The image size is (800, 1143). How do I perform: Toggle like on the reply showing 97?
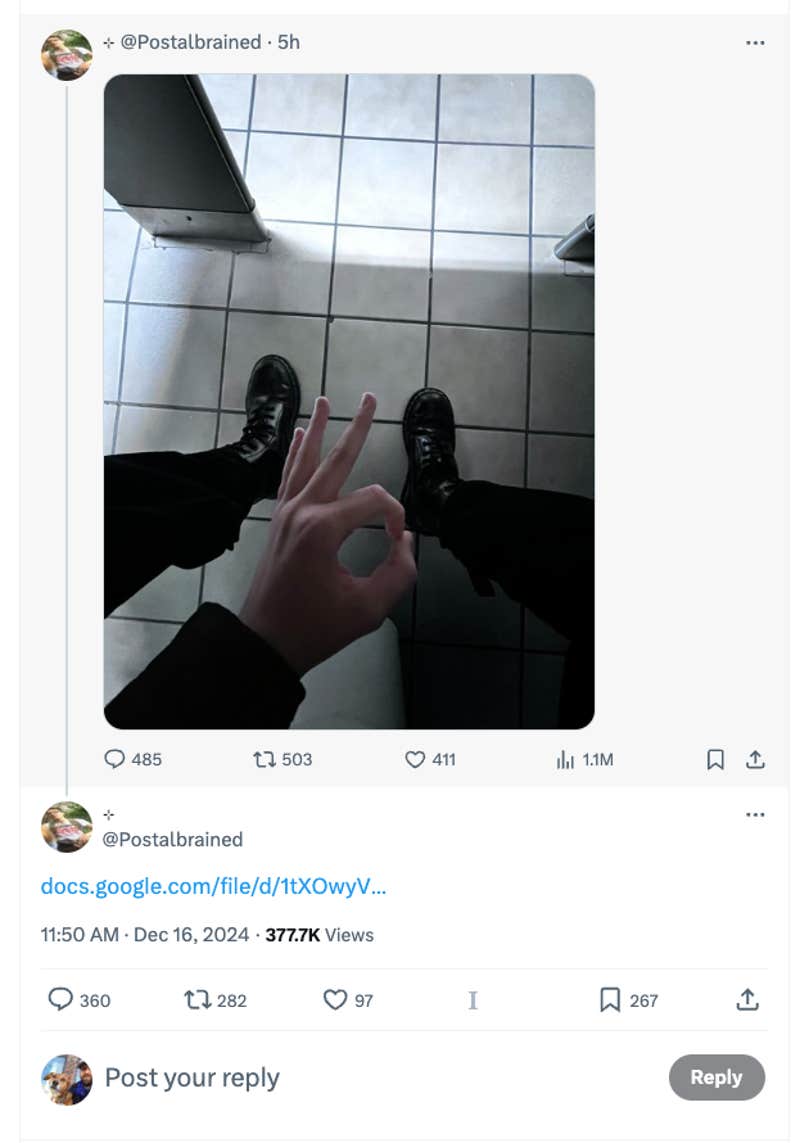334,1000
